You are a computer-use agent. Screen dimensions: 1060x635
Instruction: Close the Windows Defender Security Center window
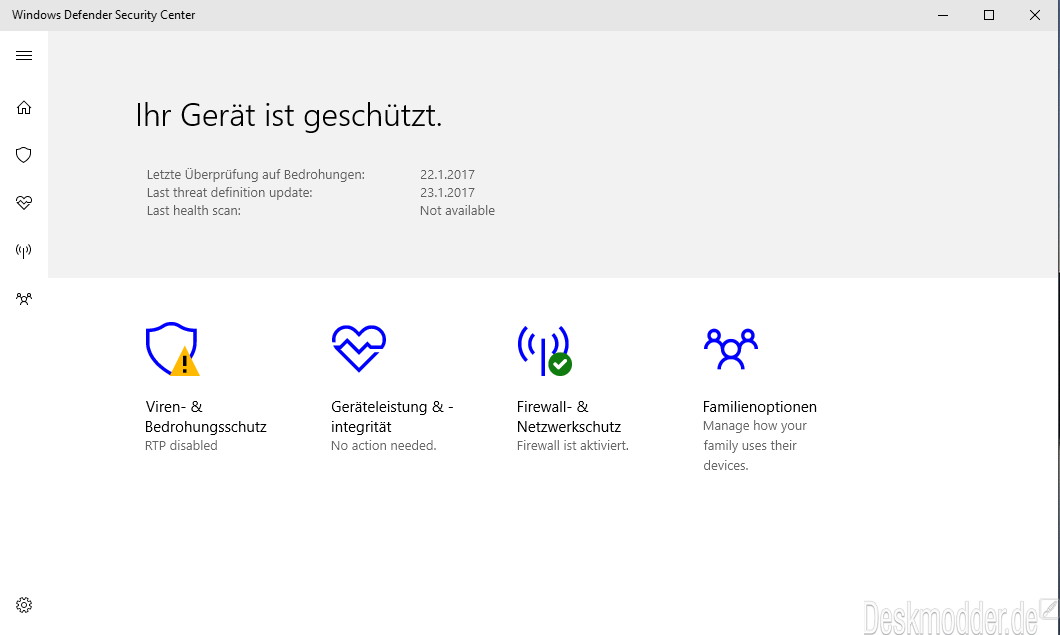[1035, 15]
